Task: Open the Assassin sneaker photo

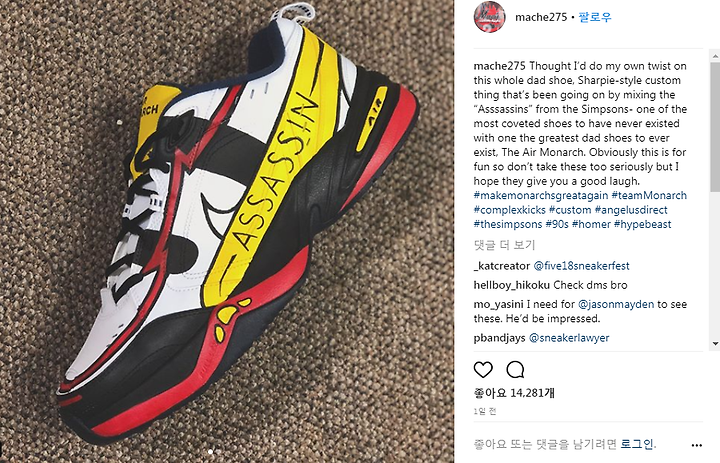Action: [227, 232]
